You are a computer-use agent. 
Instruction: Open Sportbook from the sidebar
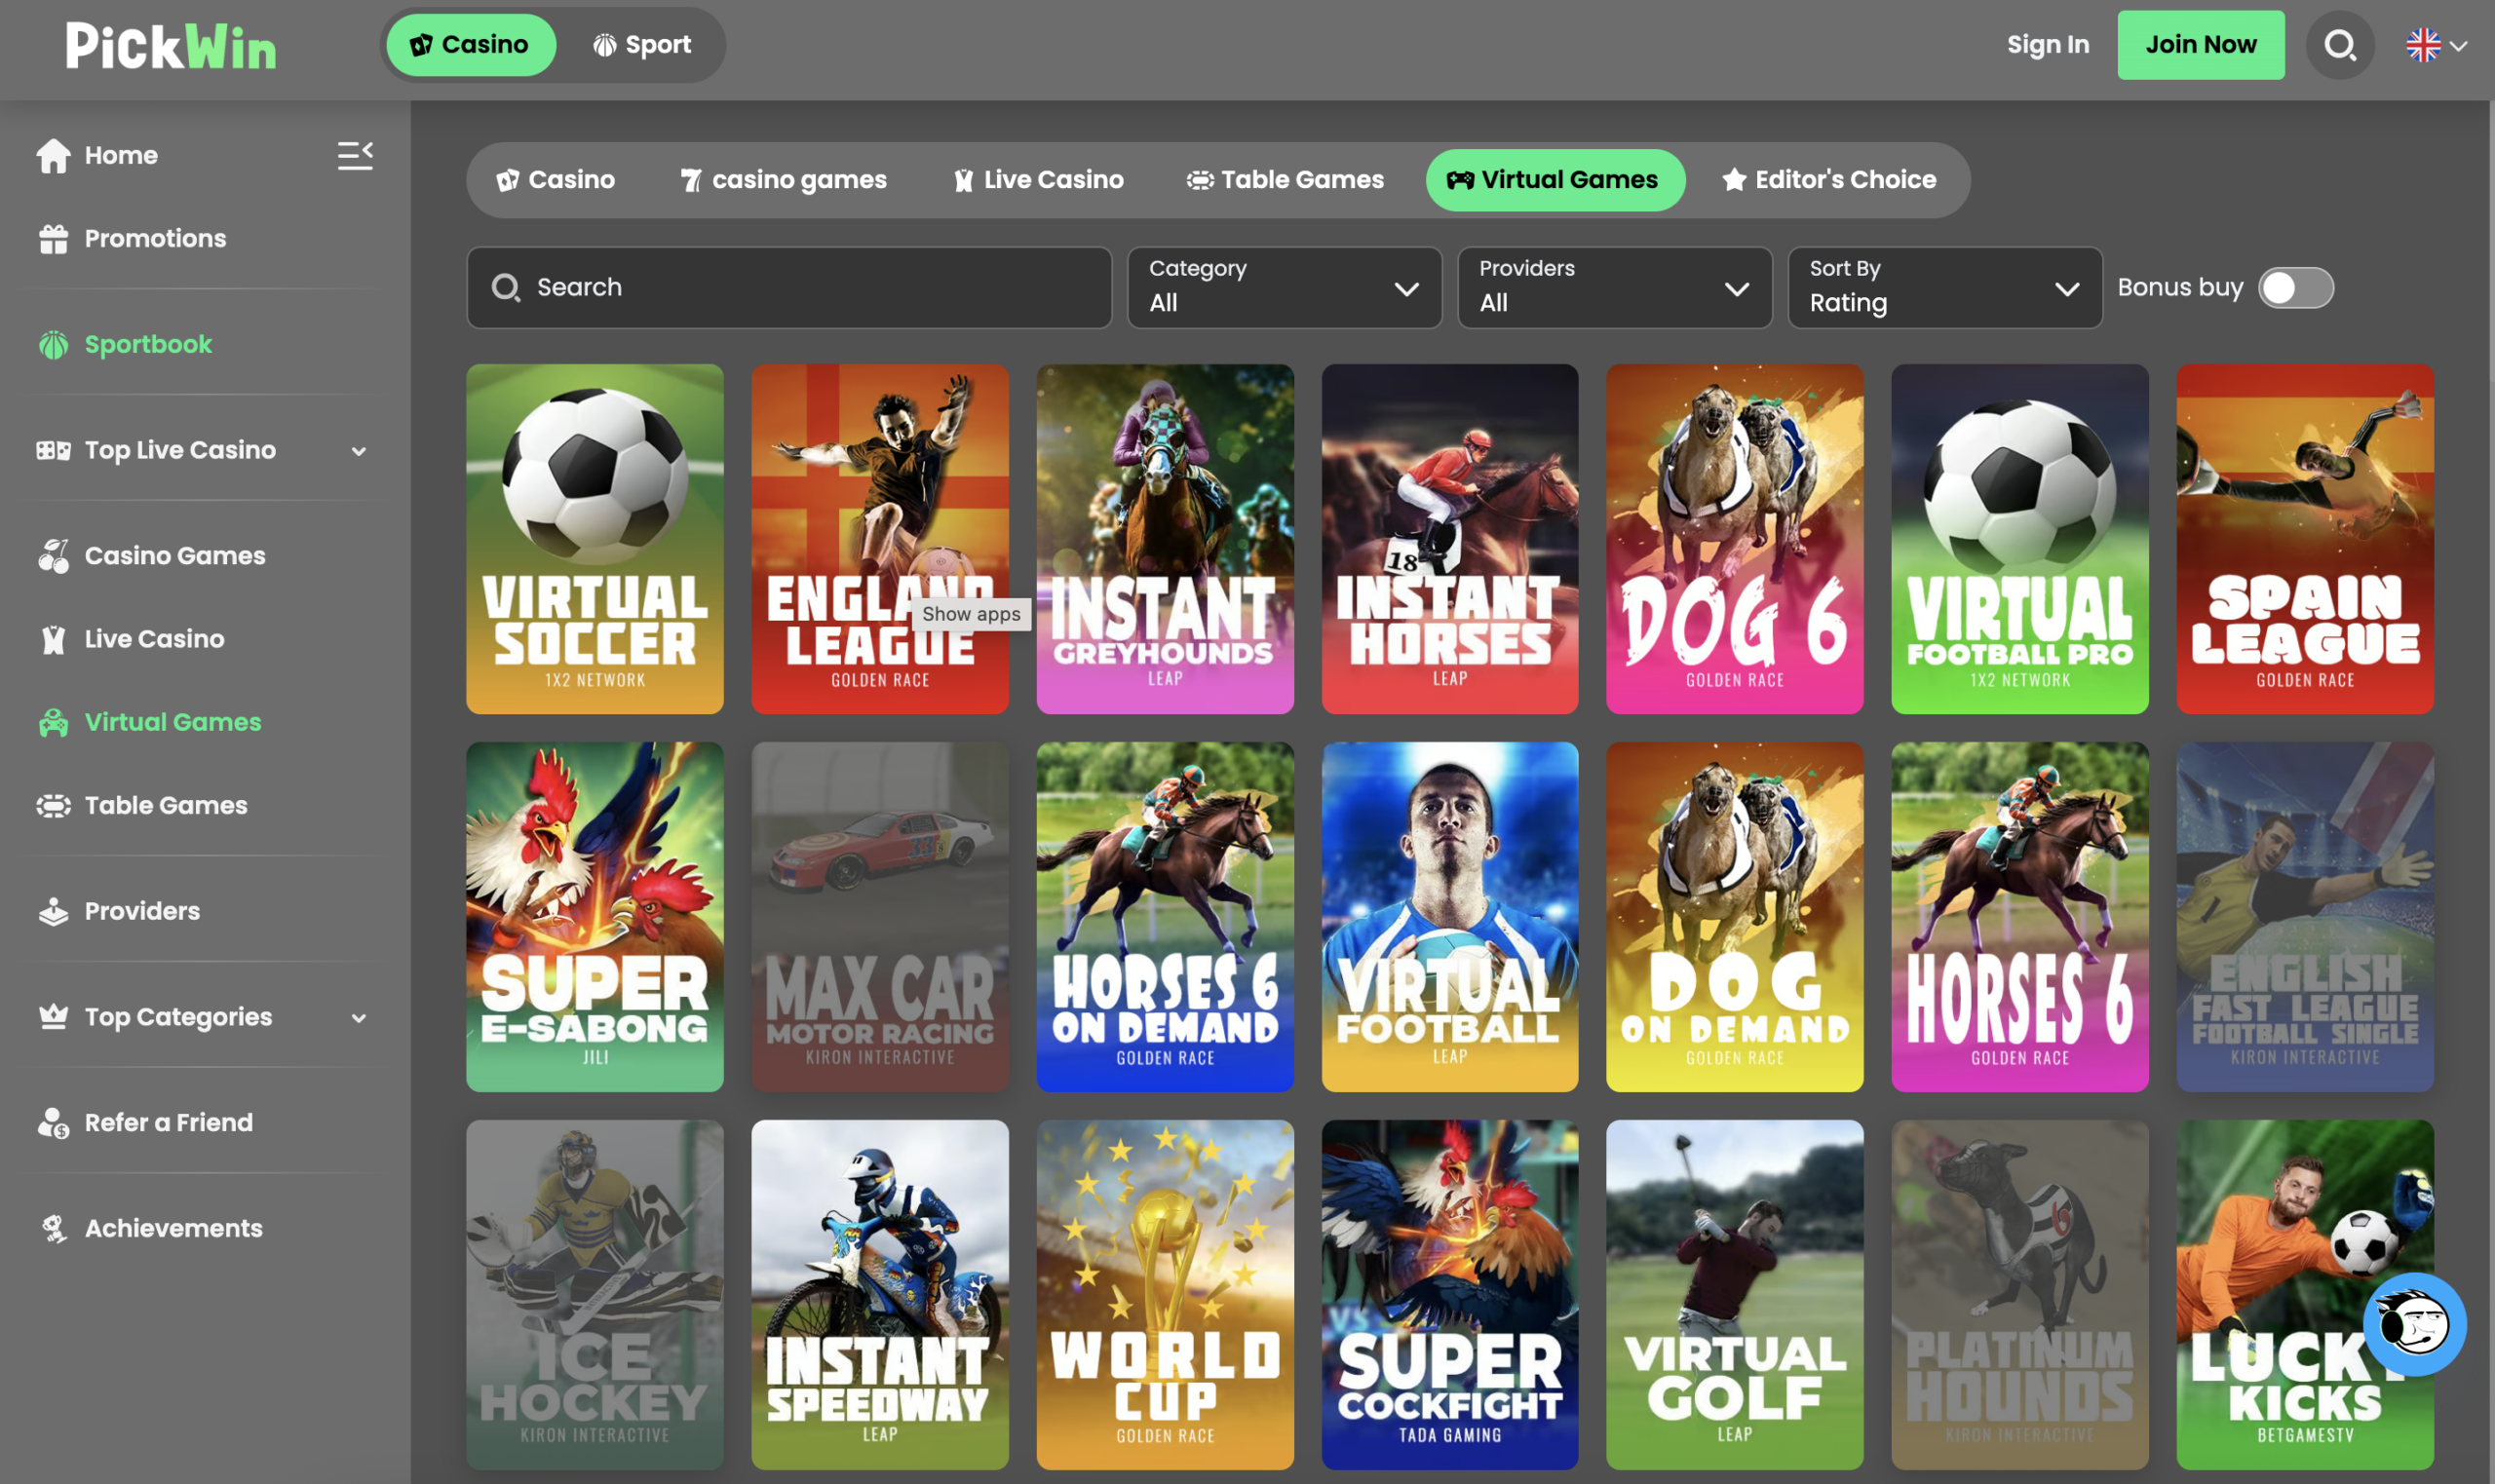coord(148,345)
